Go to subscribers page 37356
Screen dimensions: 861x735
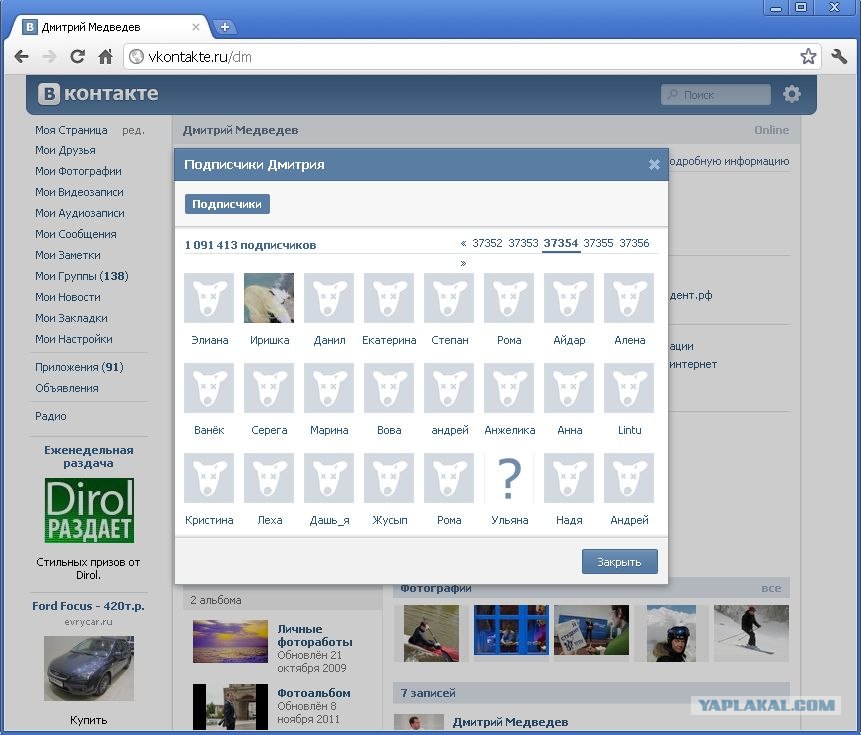634,243
